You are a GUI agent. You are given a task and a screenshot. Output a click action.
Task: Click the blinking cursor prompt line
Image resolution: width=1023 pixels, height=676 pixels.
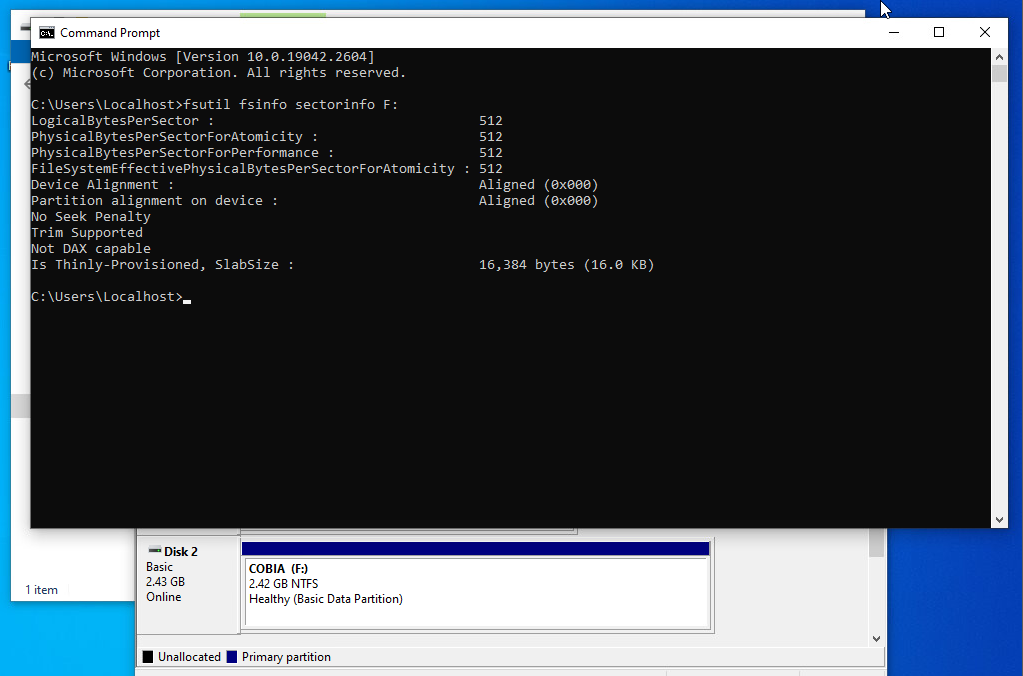click(111, 297)
